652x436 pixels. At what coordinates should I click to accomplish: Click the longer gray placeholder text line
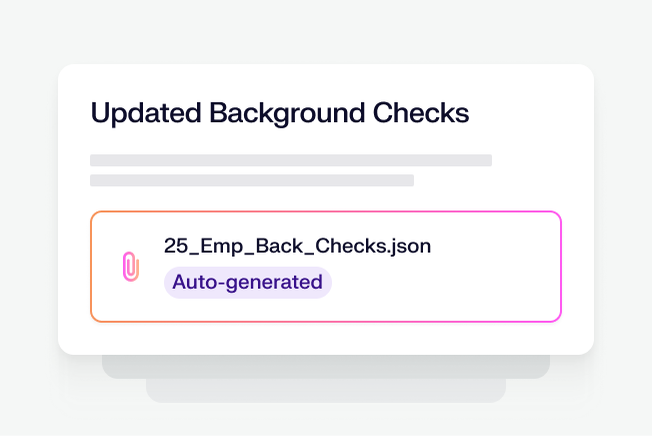(x=290, y=160)
